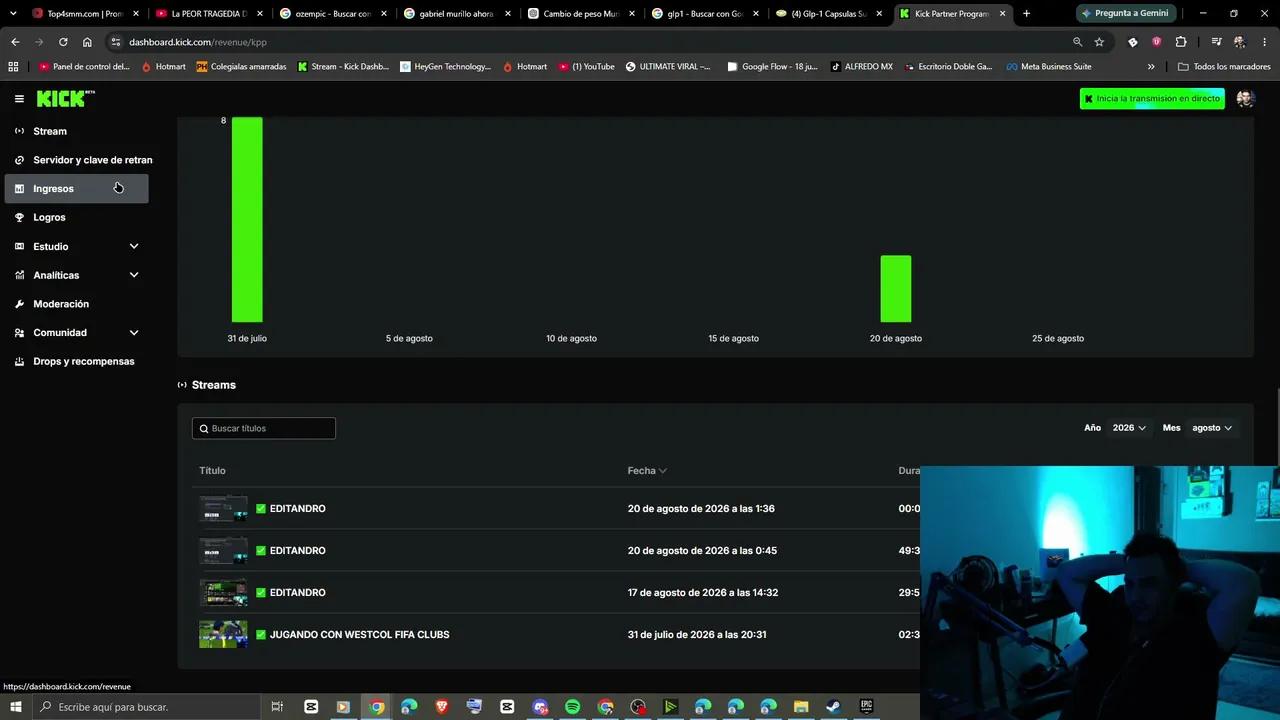Screen dimensions: 1280x720
Task: Open the Kick hamburger menu
Action: coord(19,99)
